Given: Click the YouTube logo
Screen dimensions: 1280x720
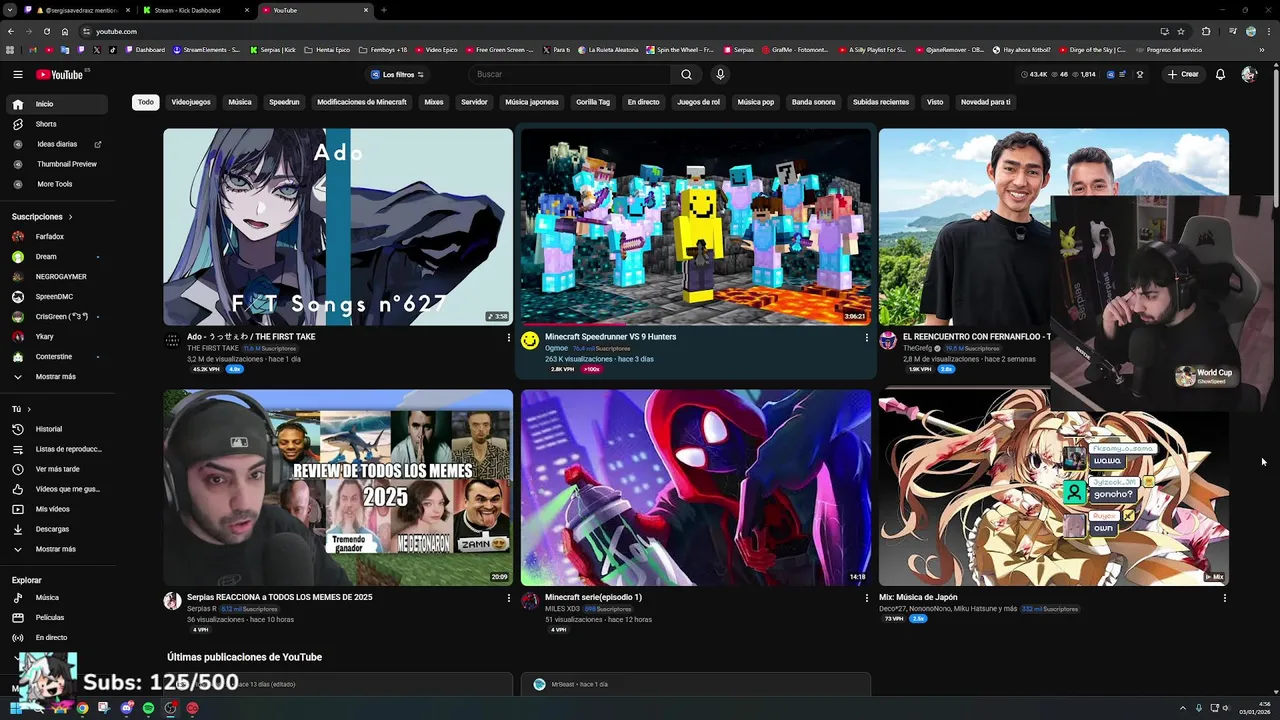Looking at the screenshot, I should pyautogui.click(x=61, y=74).
